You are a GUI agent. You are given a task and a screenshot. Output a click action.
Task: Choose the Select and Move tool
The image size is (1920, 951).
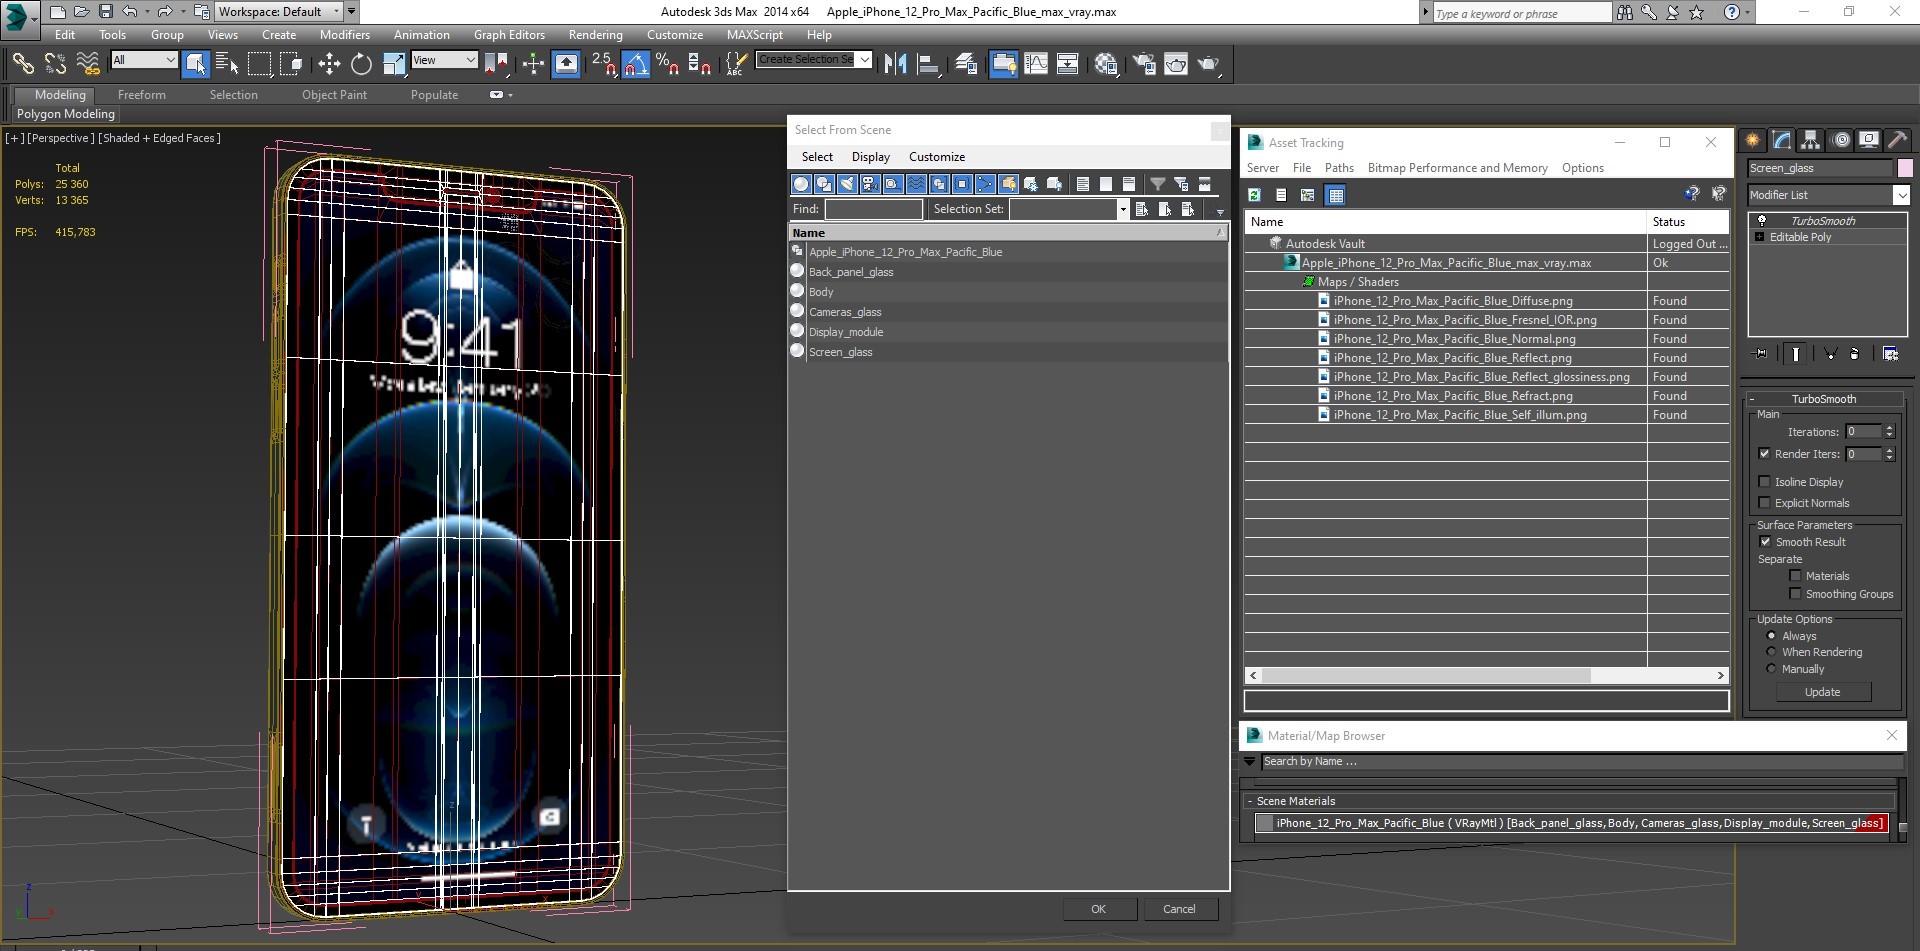point(329,64)
